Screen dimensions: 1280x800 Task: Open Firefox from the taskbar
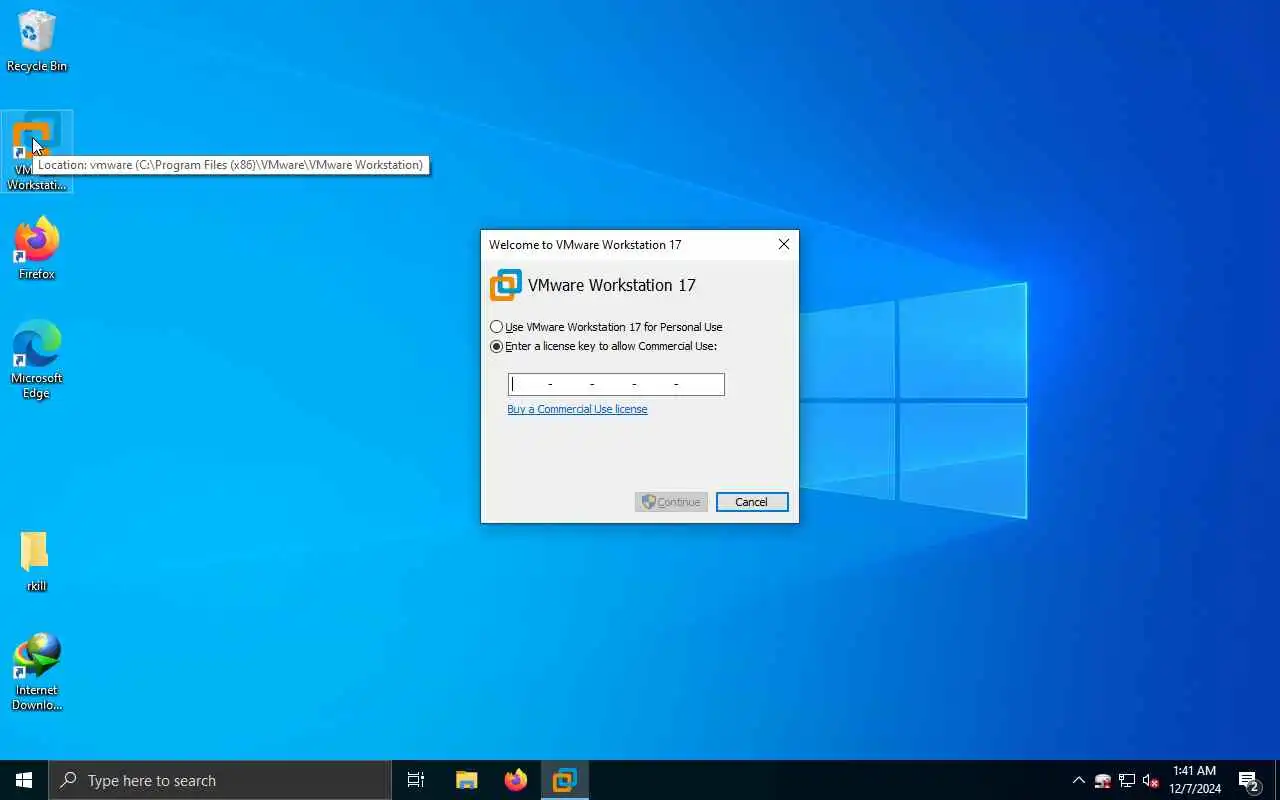tap(516, 780)
